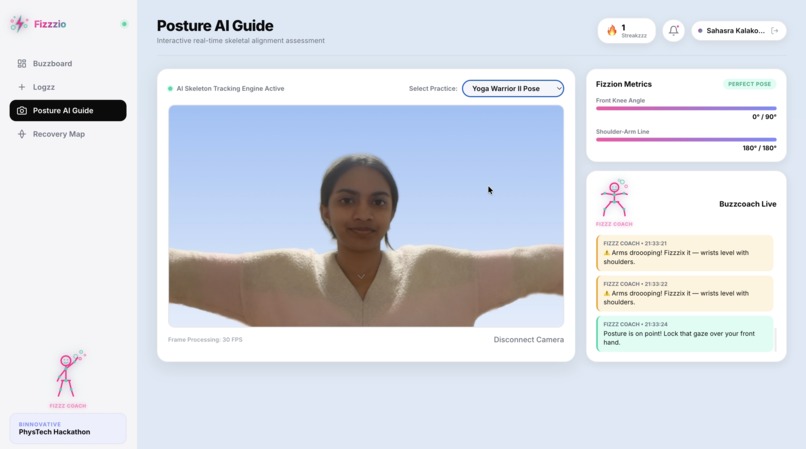Click the 'Fizzion Metrics' heading

624,84
